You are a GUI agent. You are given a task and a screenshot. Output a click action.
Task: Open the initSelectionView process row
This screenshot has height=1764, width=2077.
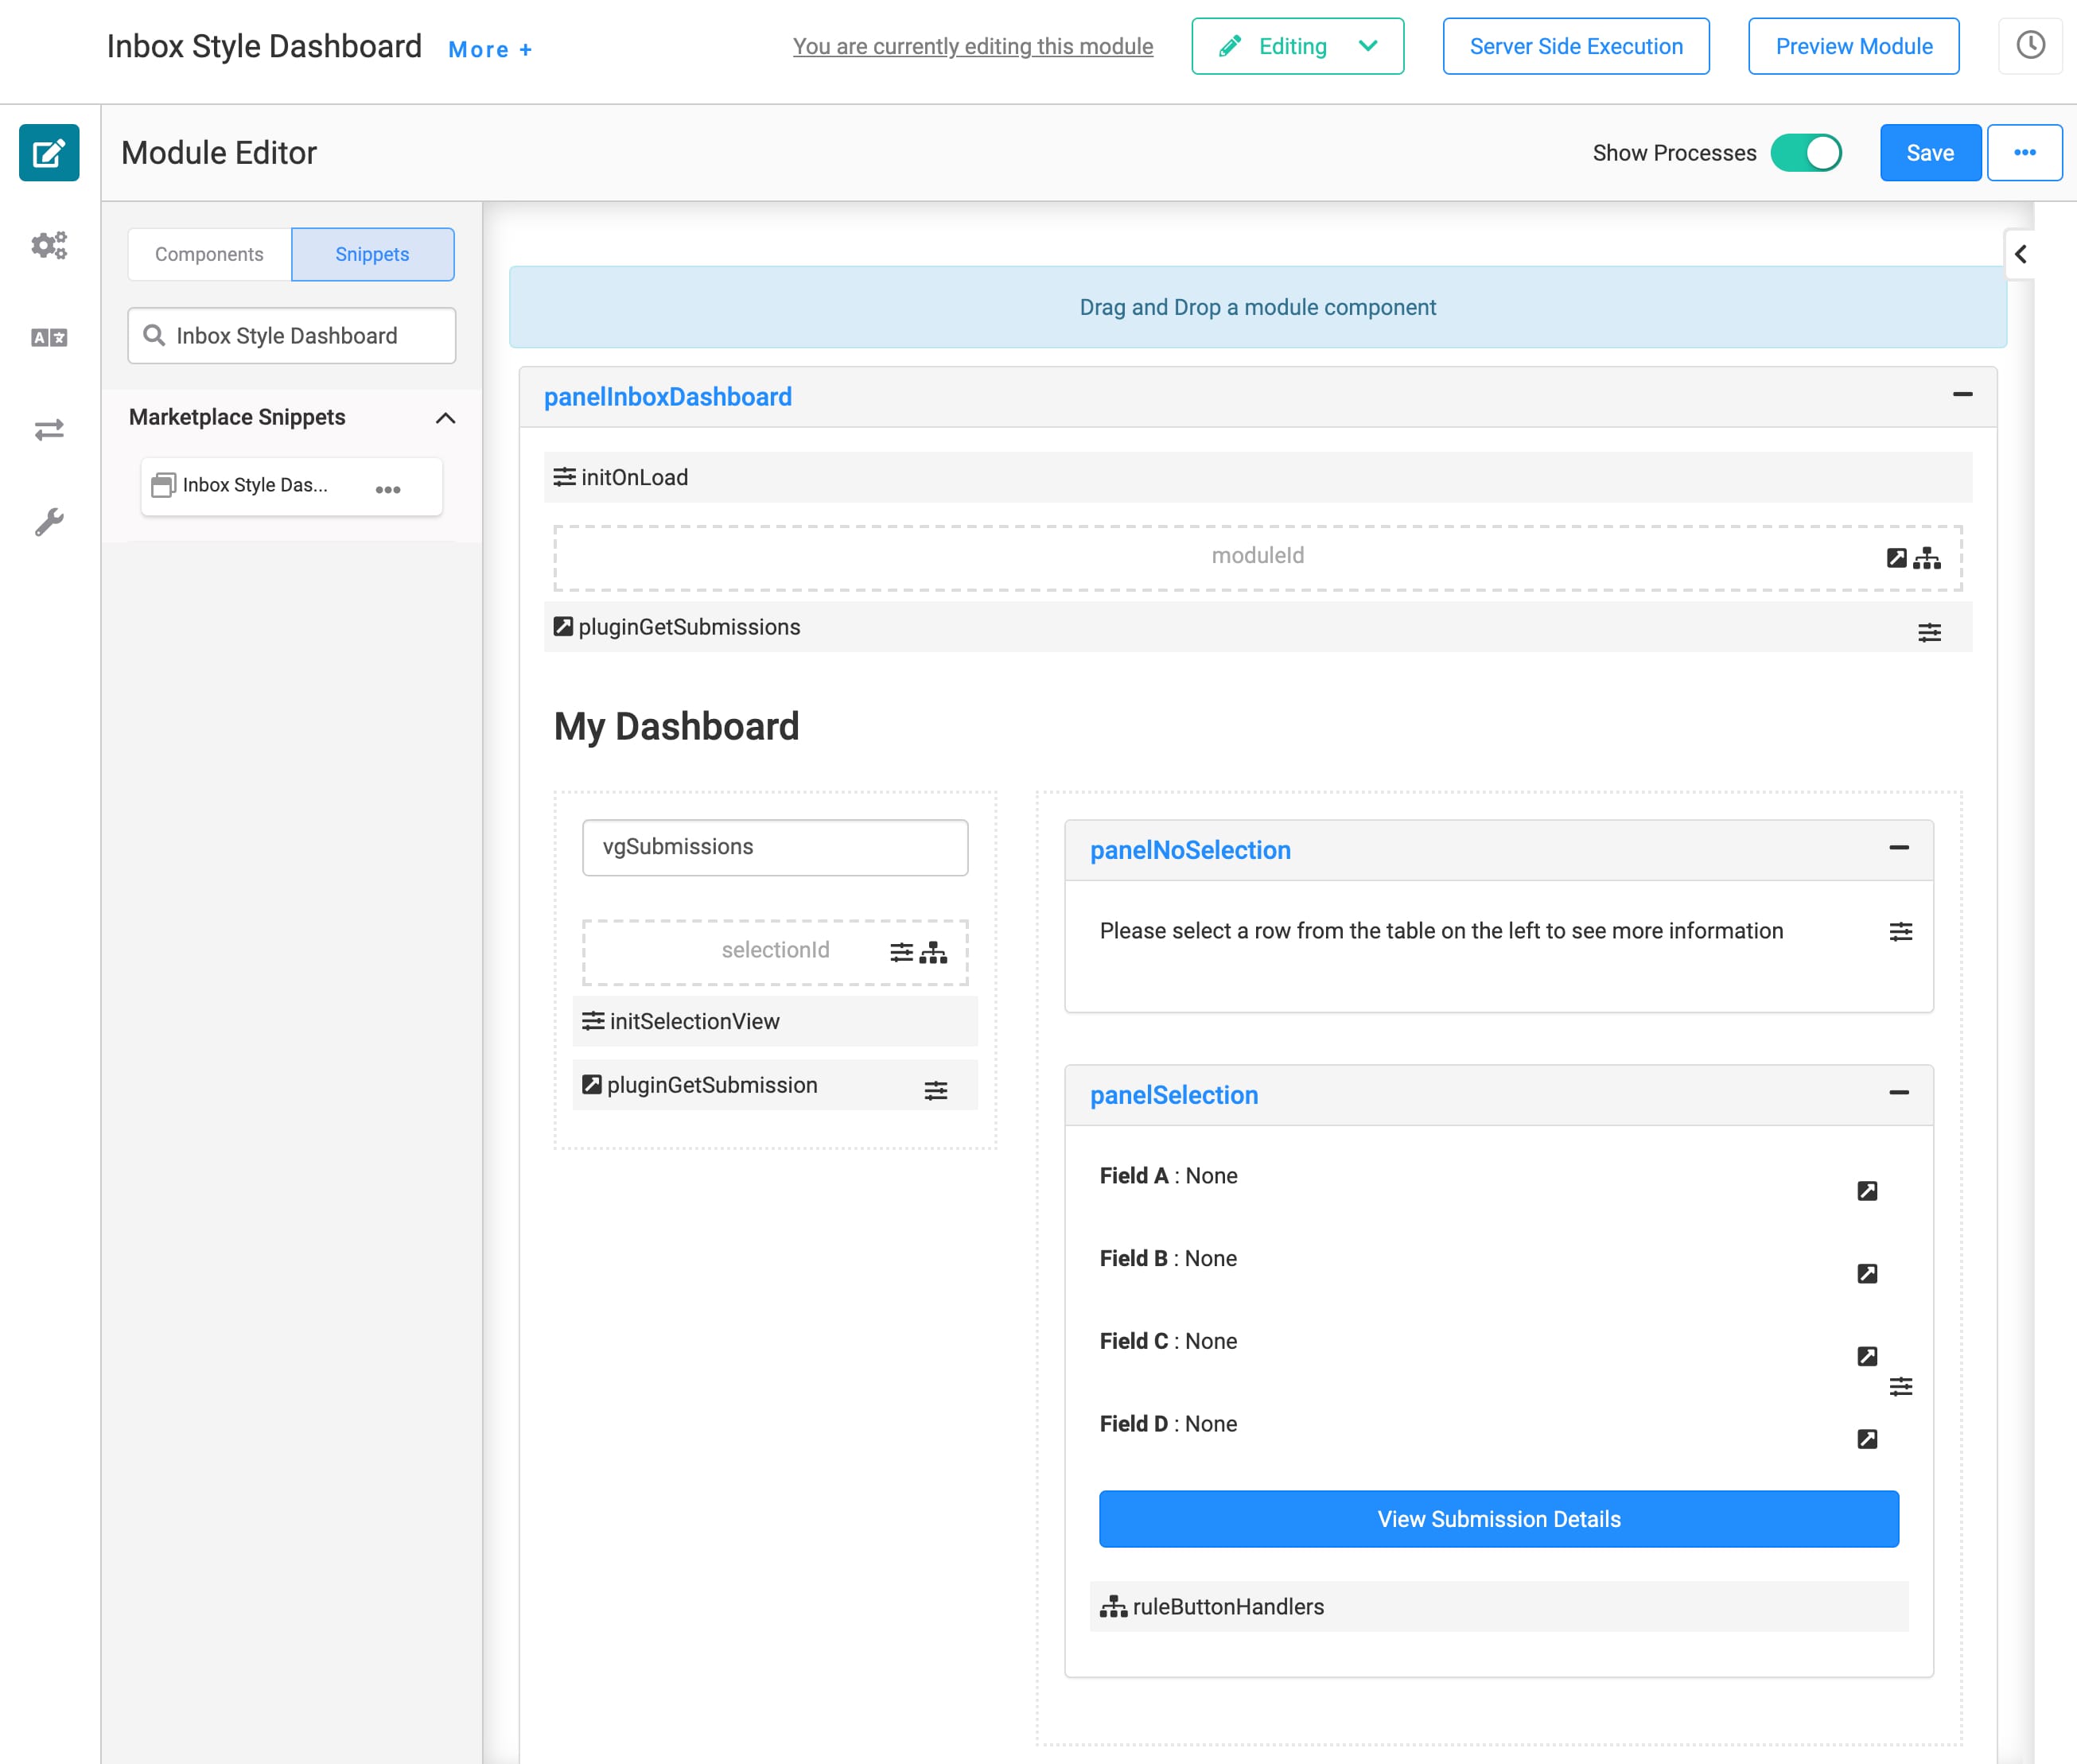[x=775, y=1021]
